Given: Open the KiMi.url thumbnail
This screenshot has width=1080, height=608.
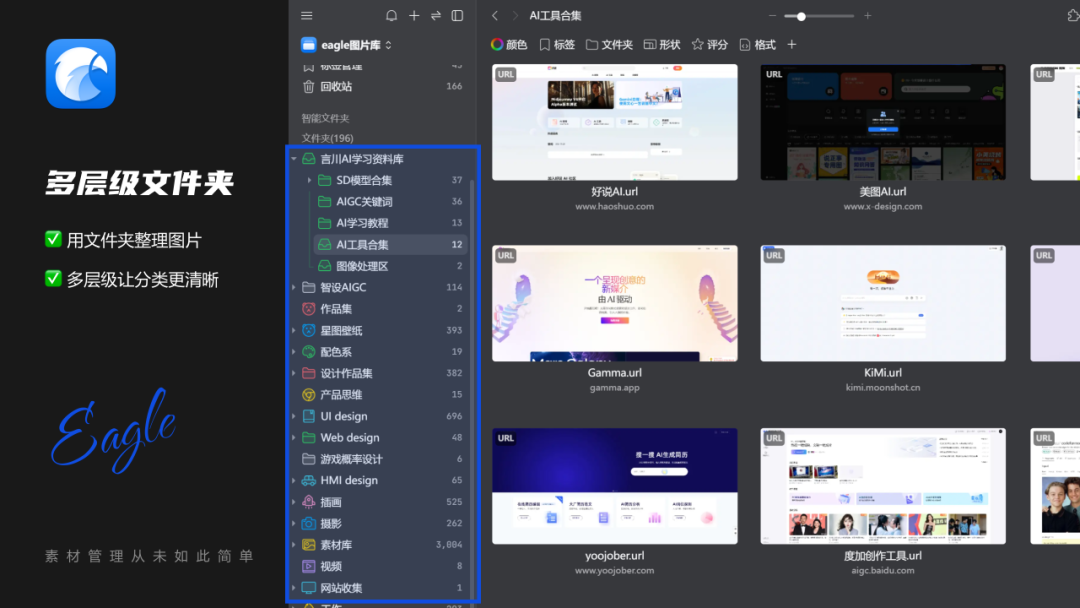Looking at the screenshot, I should [883, 303].
